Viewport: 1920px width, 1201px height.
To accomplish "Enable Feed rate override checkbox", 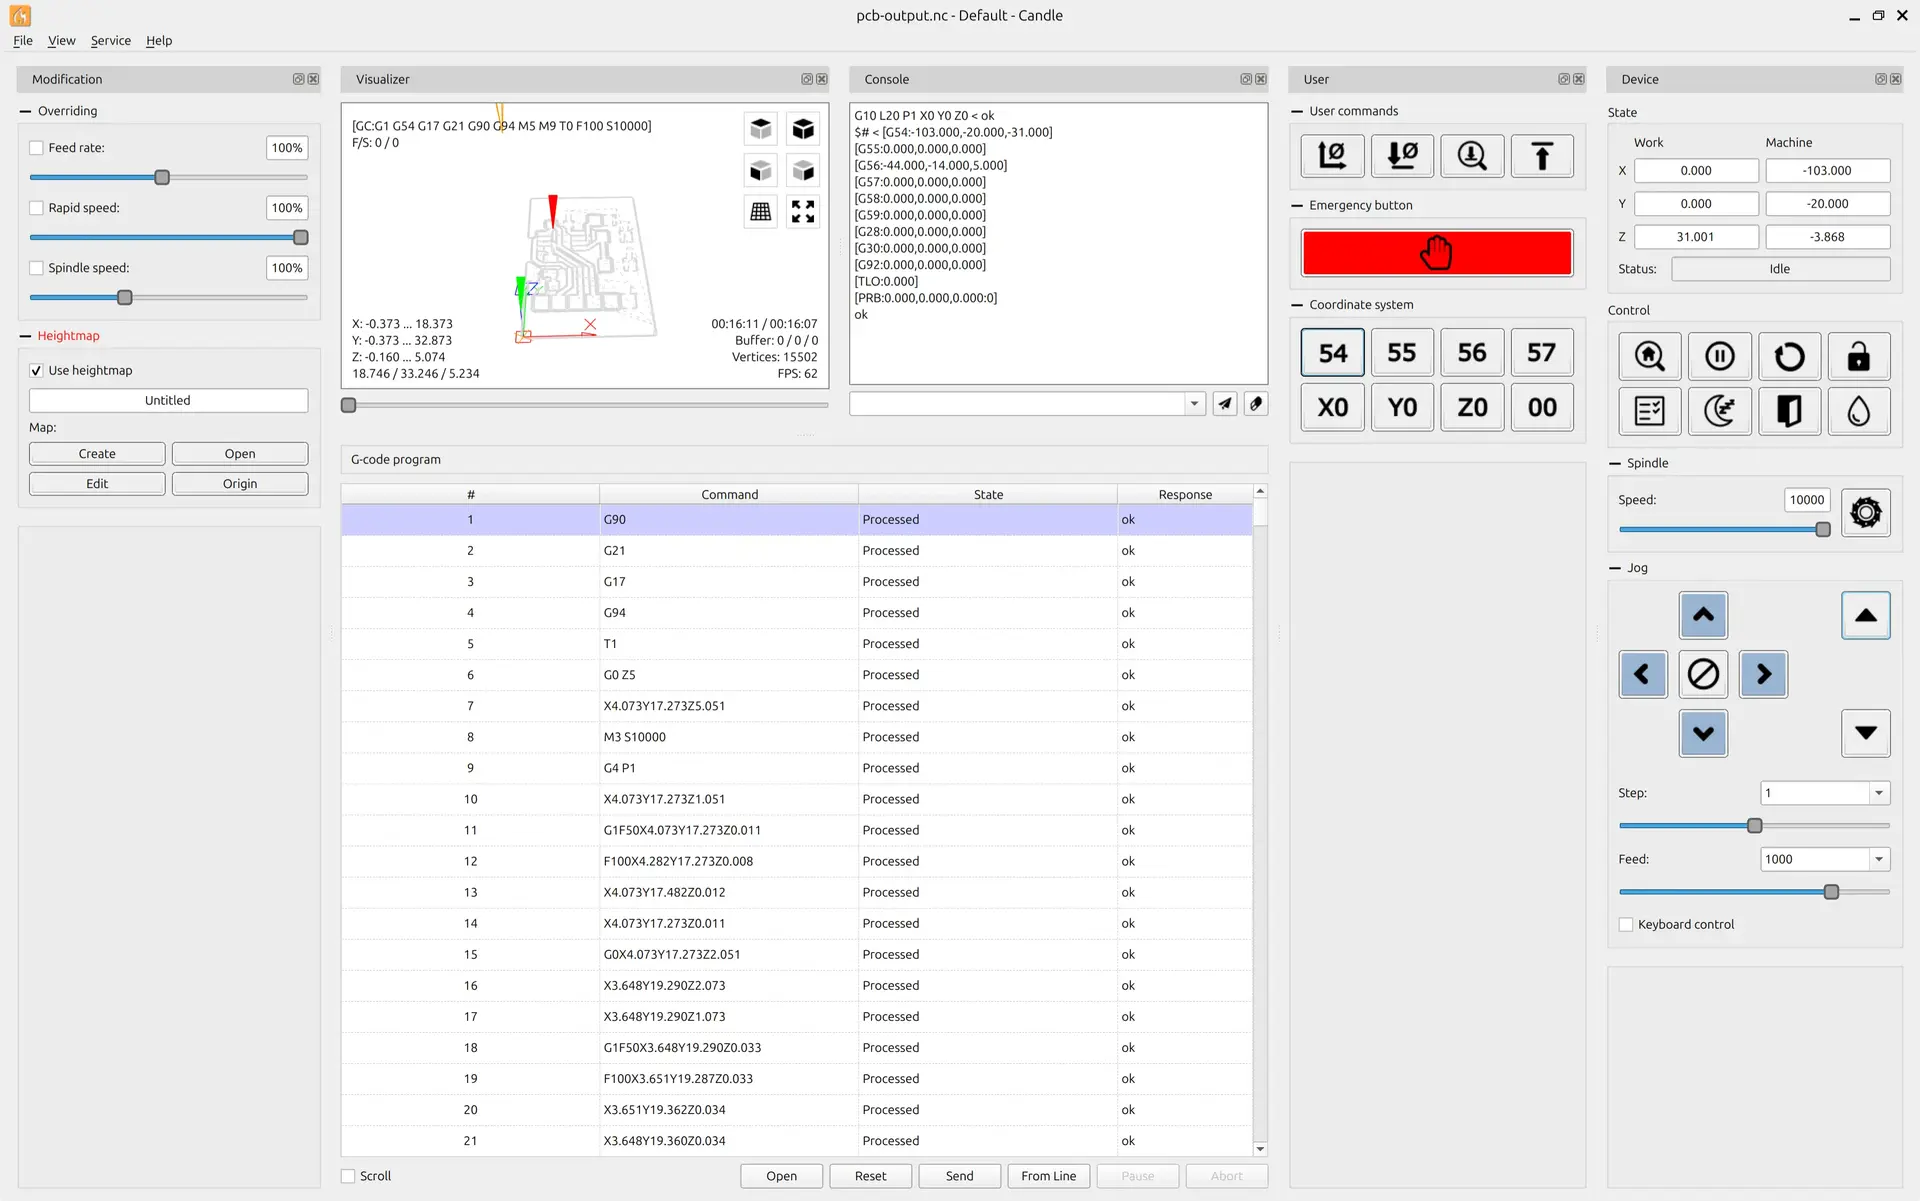I will coord(37,147).
